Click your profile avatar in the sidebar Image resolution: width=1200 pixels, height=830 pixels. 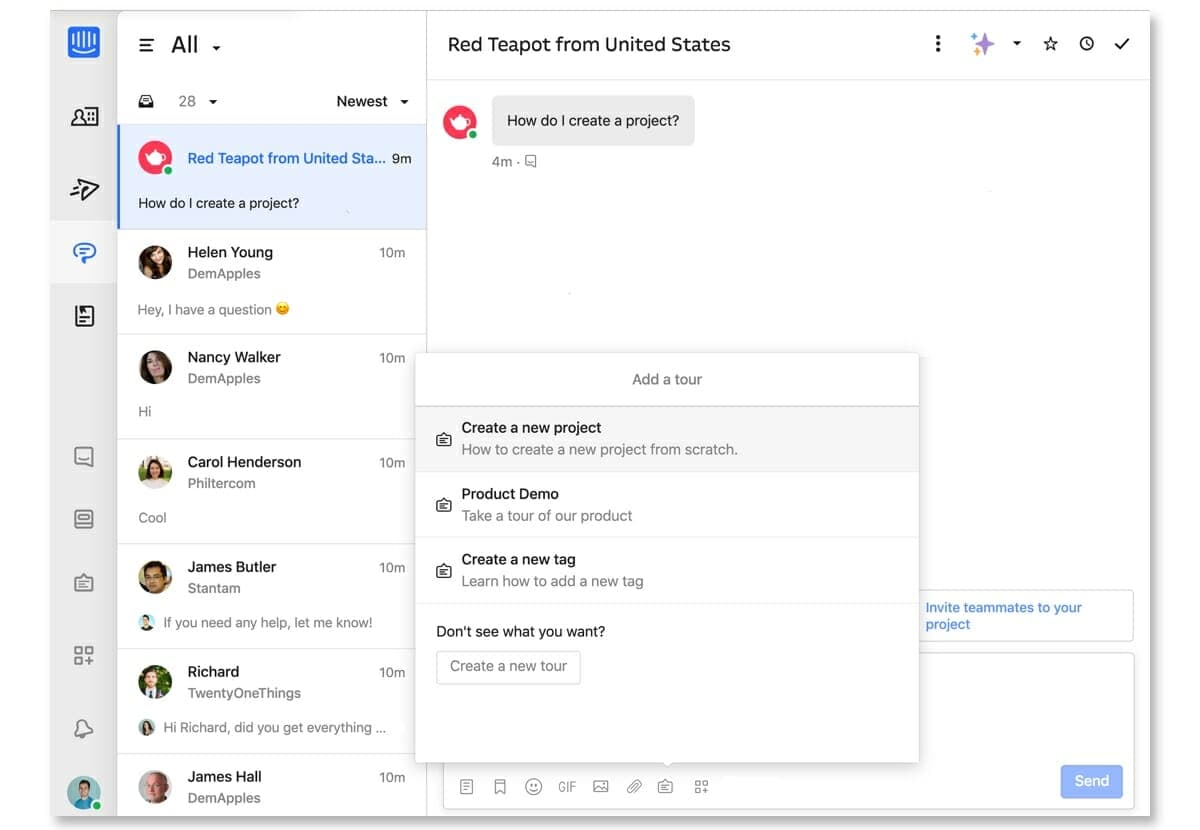pos(84,792)
